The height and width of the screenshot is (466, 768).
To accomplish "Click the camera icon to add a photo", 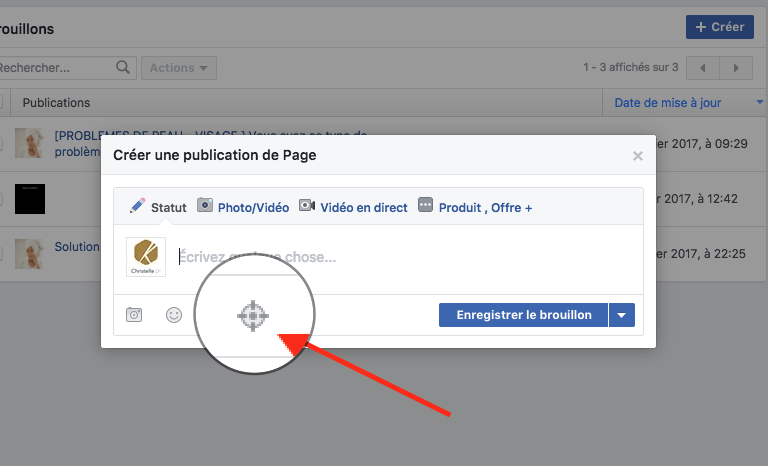I will point(134,315).
